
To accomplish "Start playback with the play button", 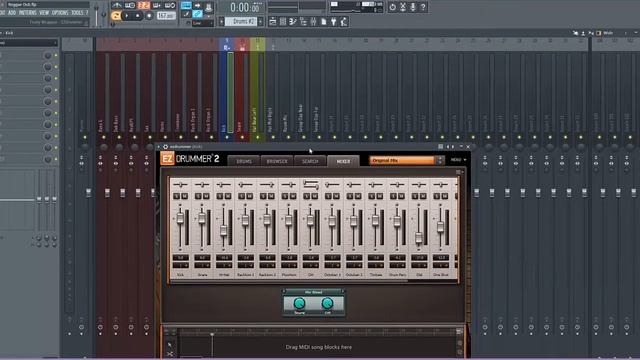I will (127, 16).
